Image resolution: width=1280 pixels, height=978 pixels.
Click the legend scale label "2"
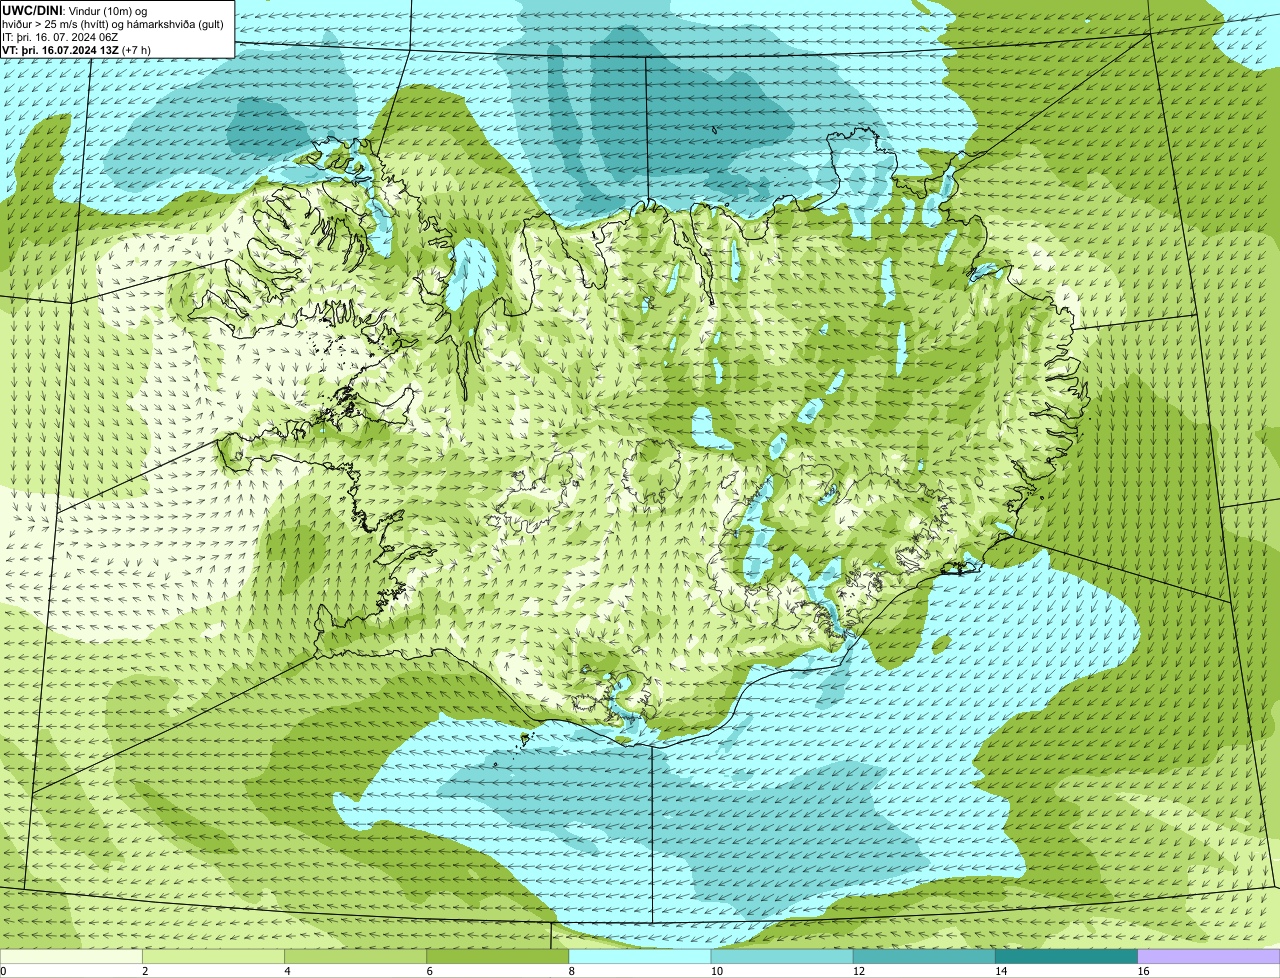click(x=145, y=971)
